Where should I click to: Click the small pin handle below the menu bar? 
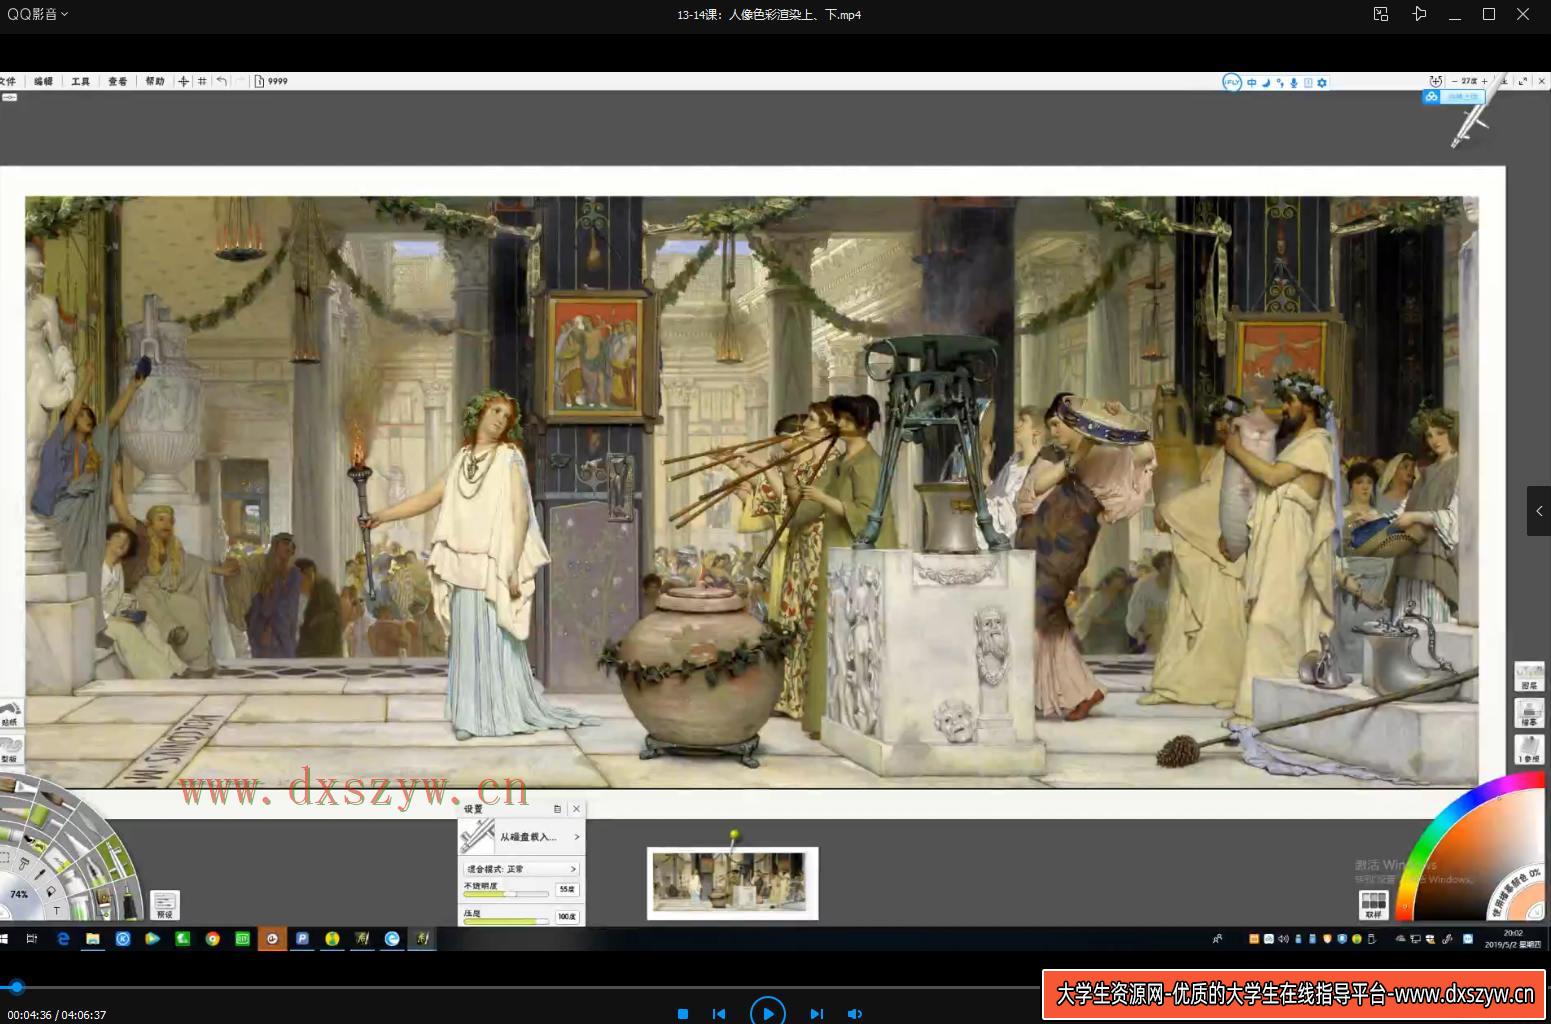click(x=10, y=98)
